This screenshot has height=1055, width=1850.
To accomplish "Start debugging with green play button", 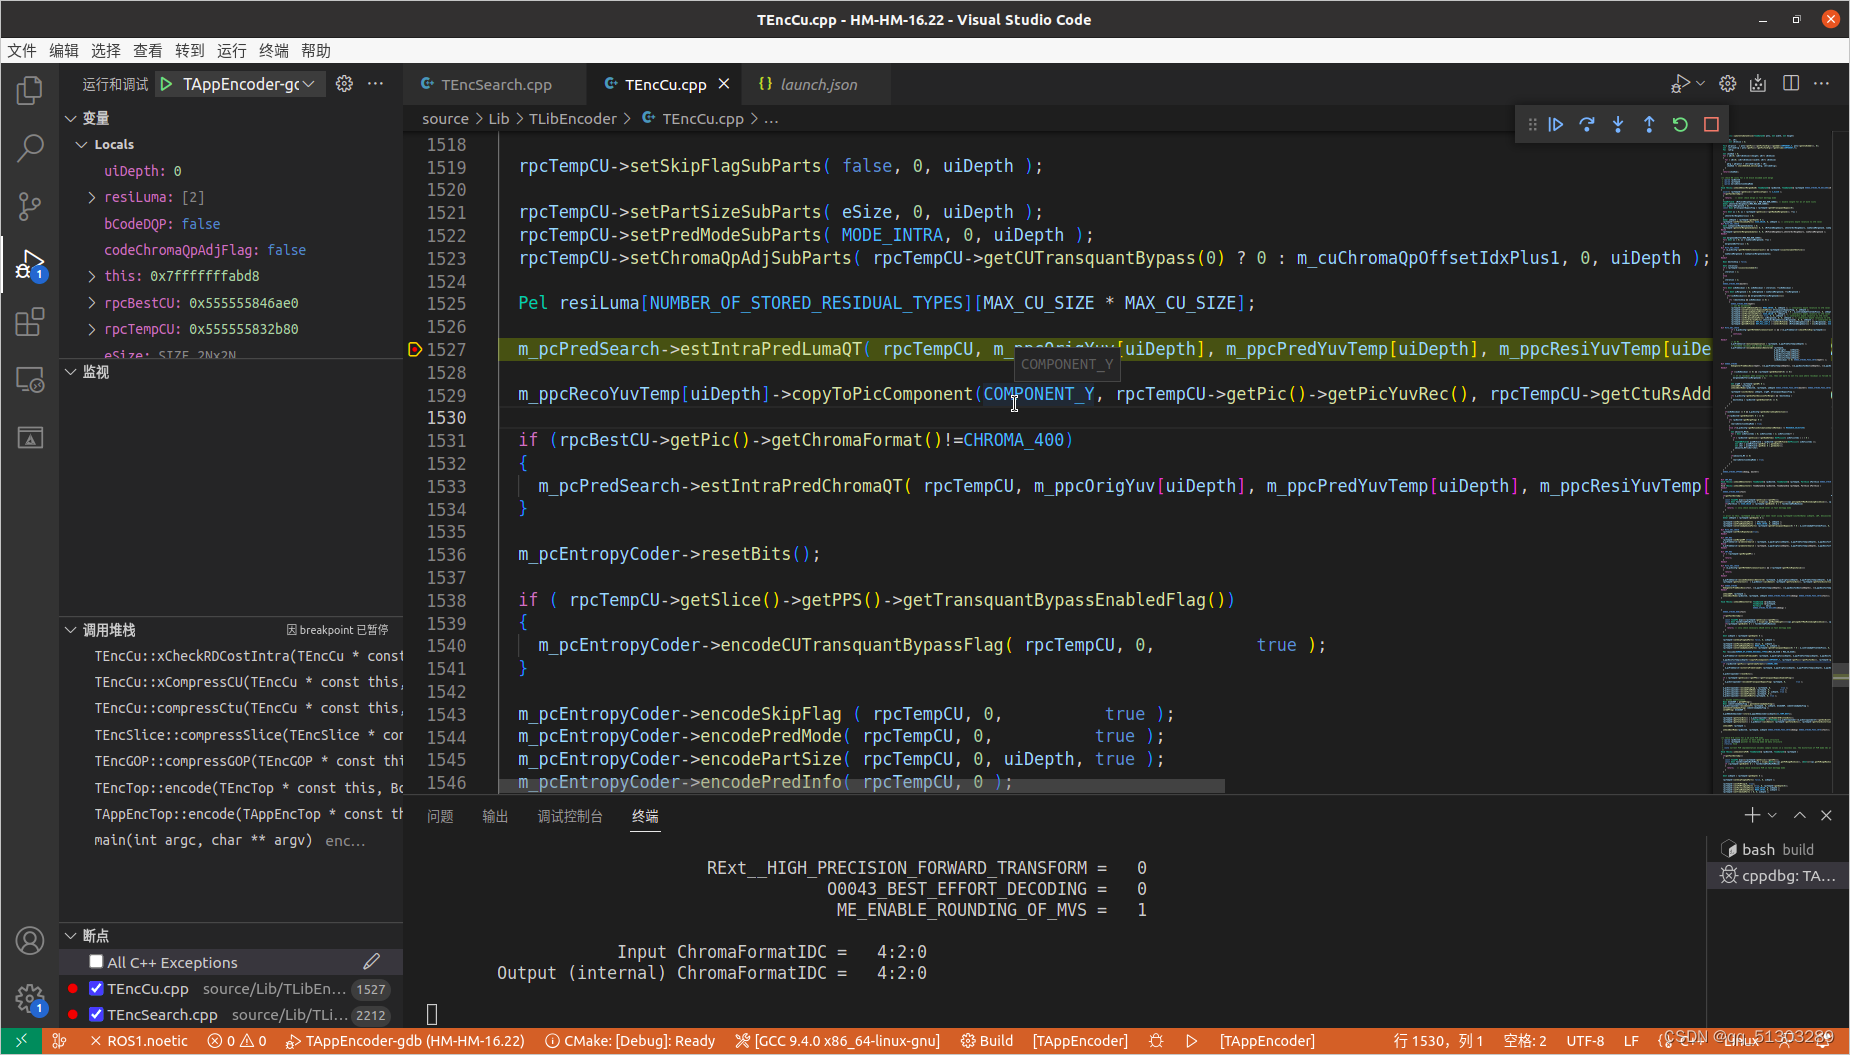I will (x=167, y=84).
